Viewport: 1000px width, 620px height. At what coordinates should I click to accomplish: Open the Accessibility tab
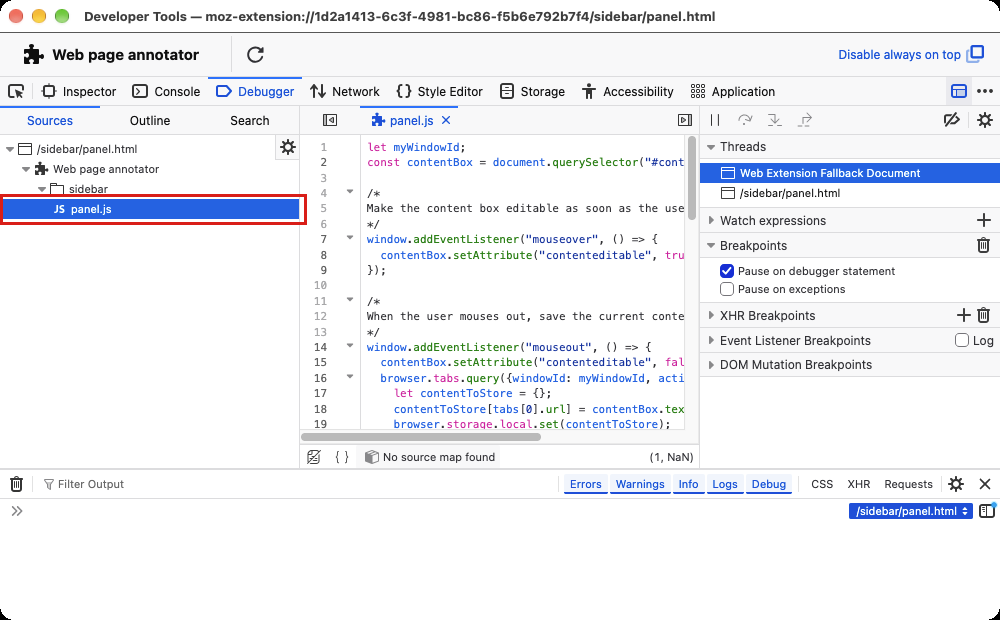[628, 92]
